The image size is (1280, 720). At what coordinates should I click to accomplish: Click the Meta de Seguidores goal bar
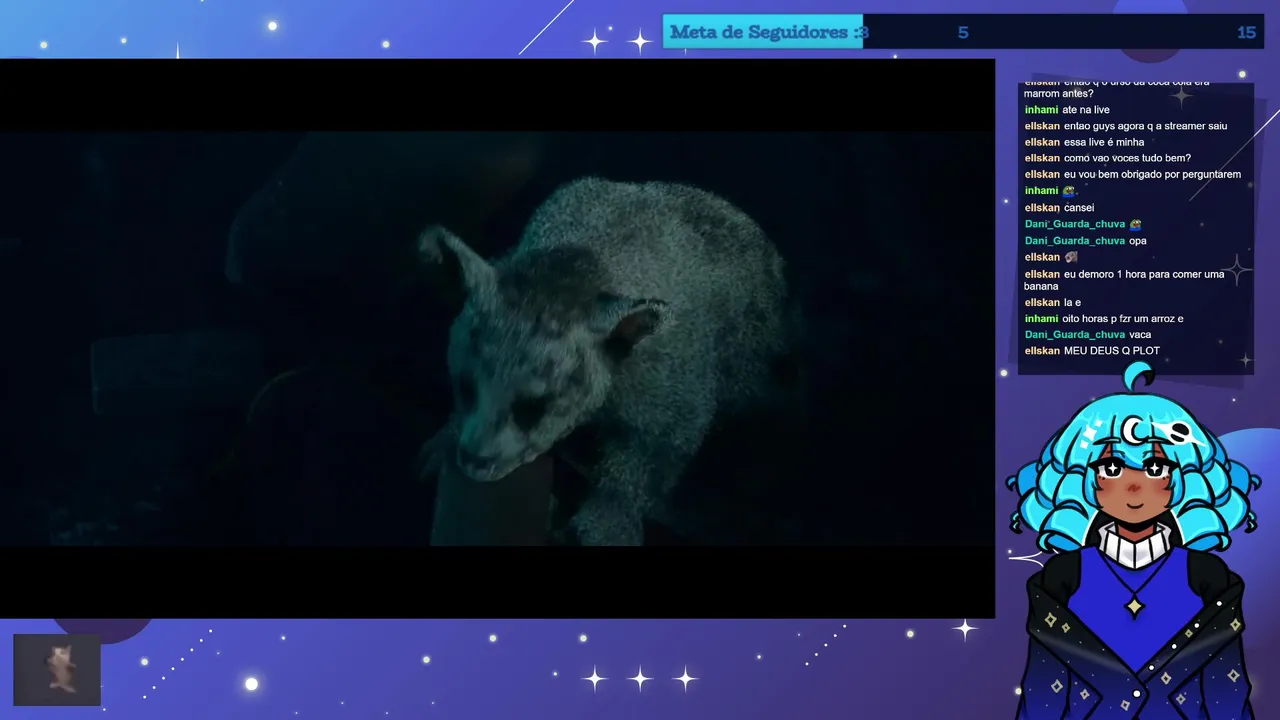click(x=963, y=32)
